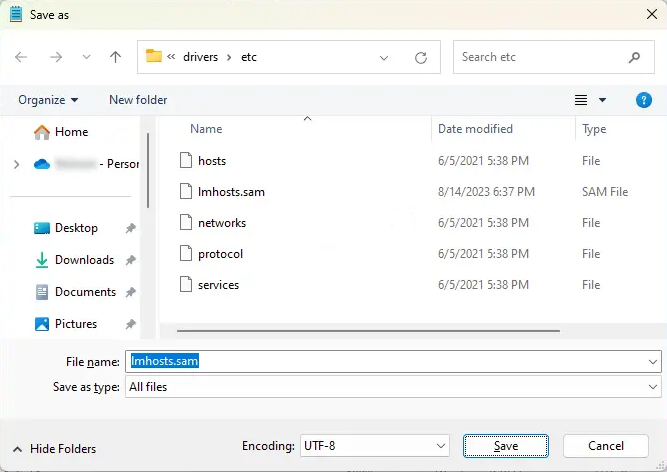Go up one folder level

115,57
